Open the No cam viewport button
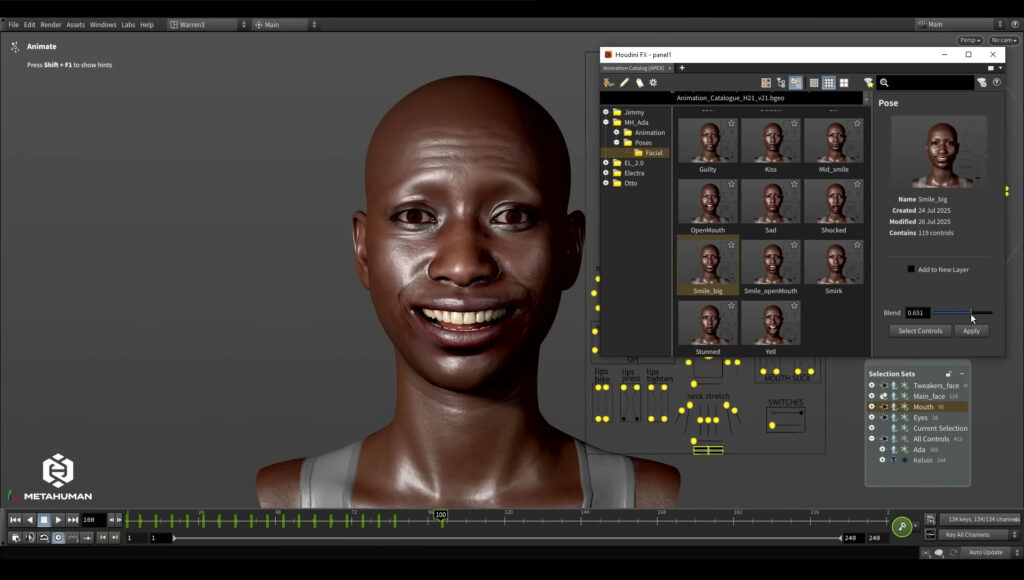 1004,40
